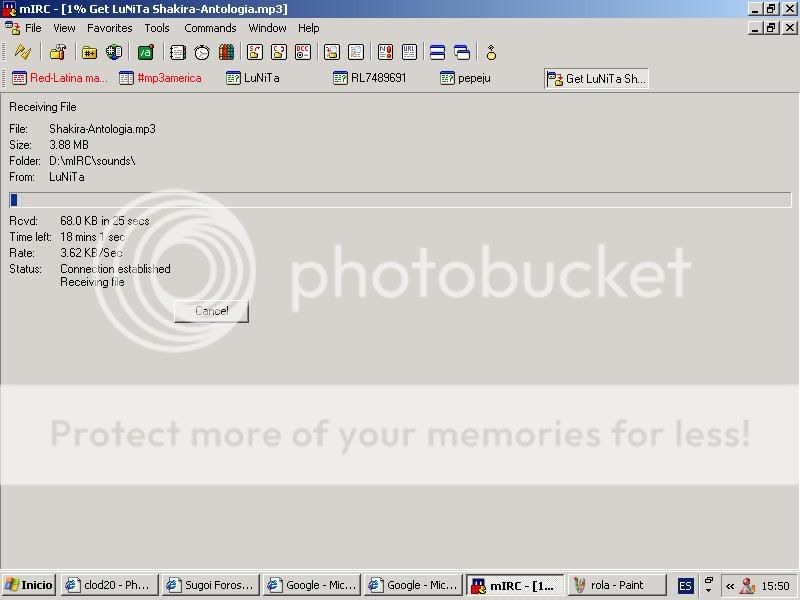The height and width of the screenshot is (600, 800).
Task: Switch to clod20 taskbar window
Action: pos(109,585)
